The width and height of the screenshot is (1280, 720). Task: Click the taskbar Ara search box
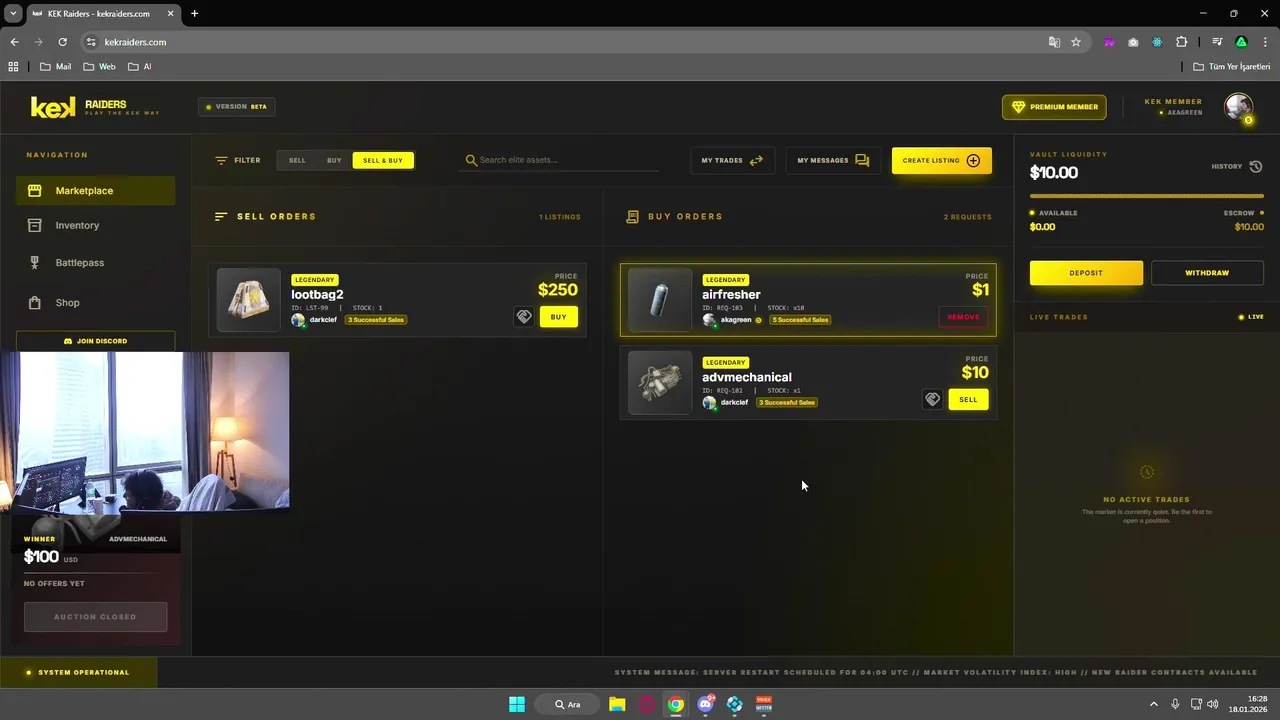[567, 704]
